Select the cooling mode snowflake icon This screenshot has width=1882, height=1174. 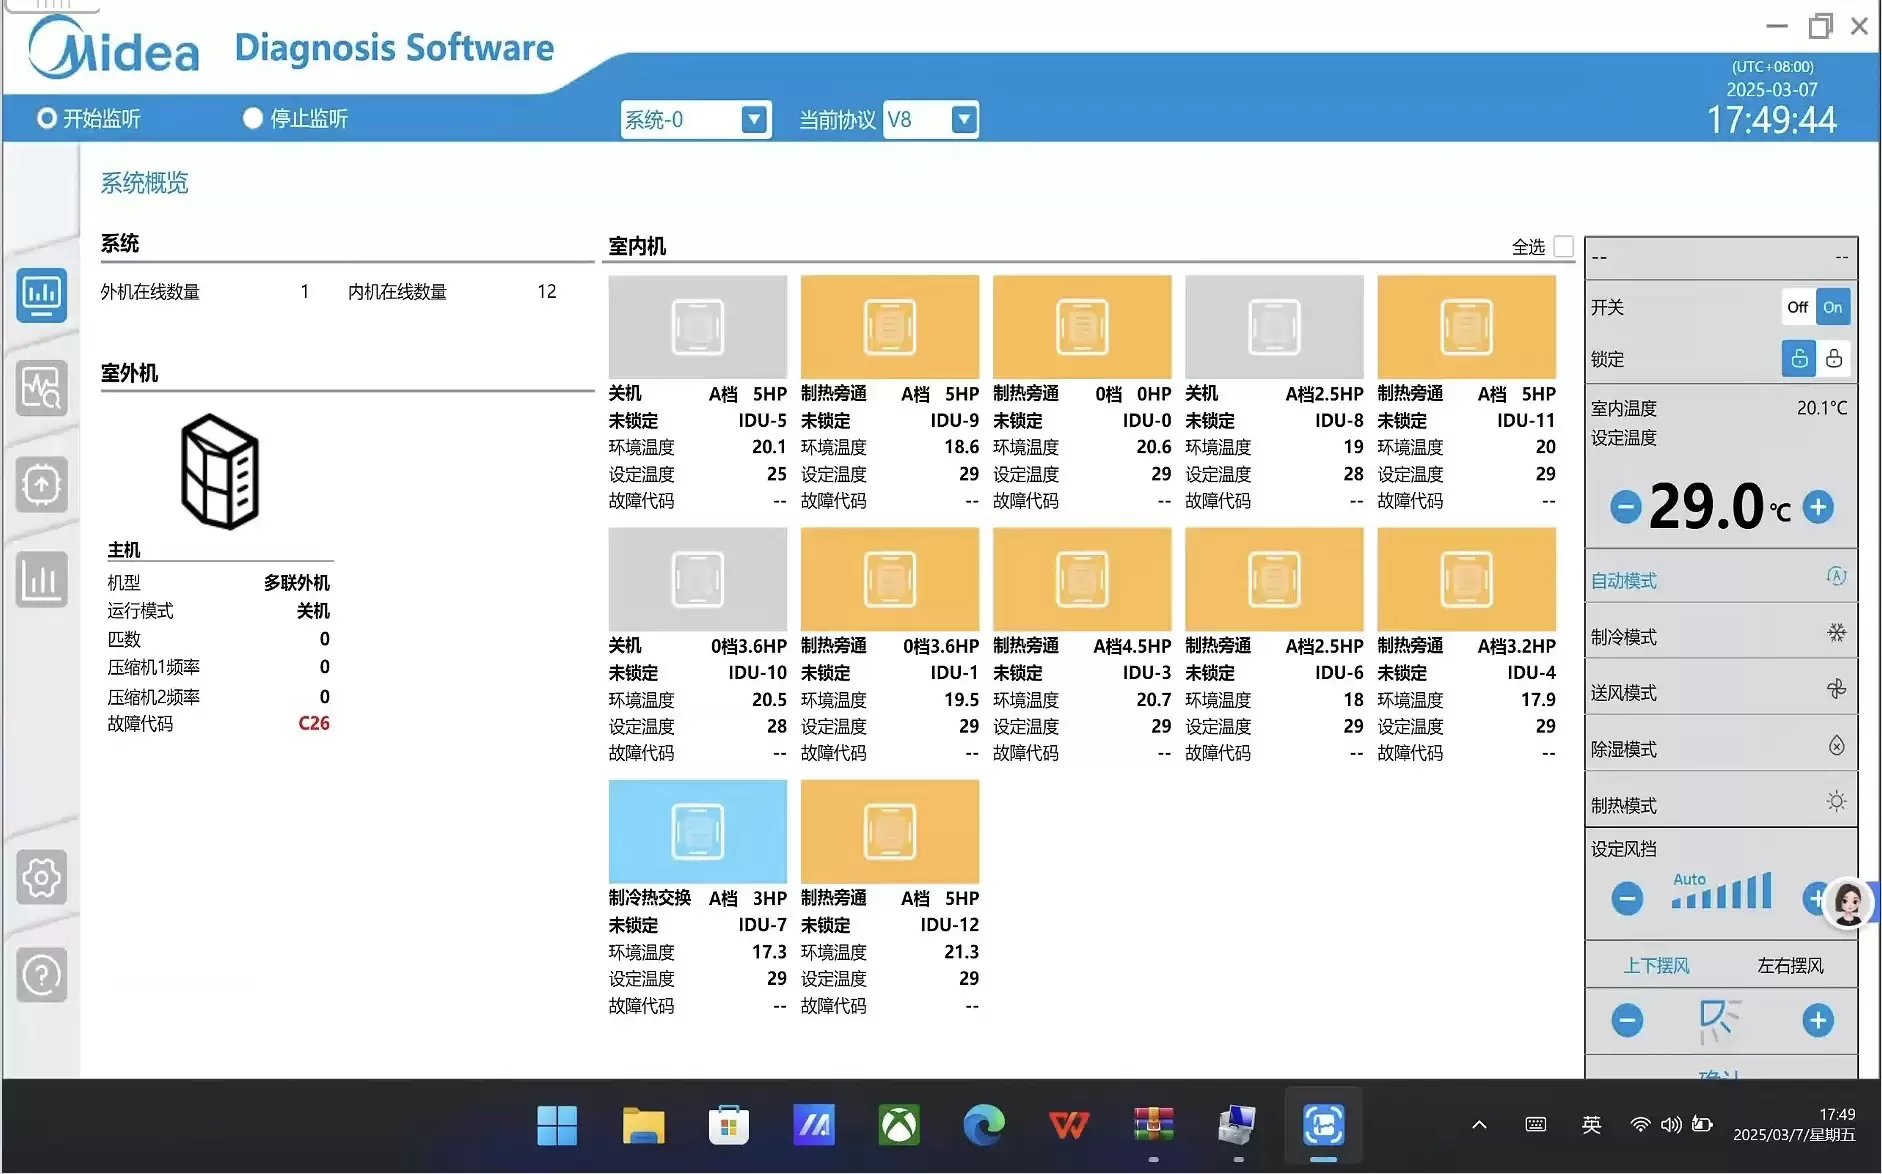[1836, 634]
